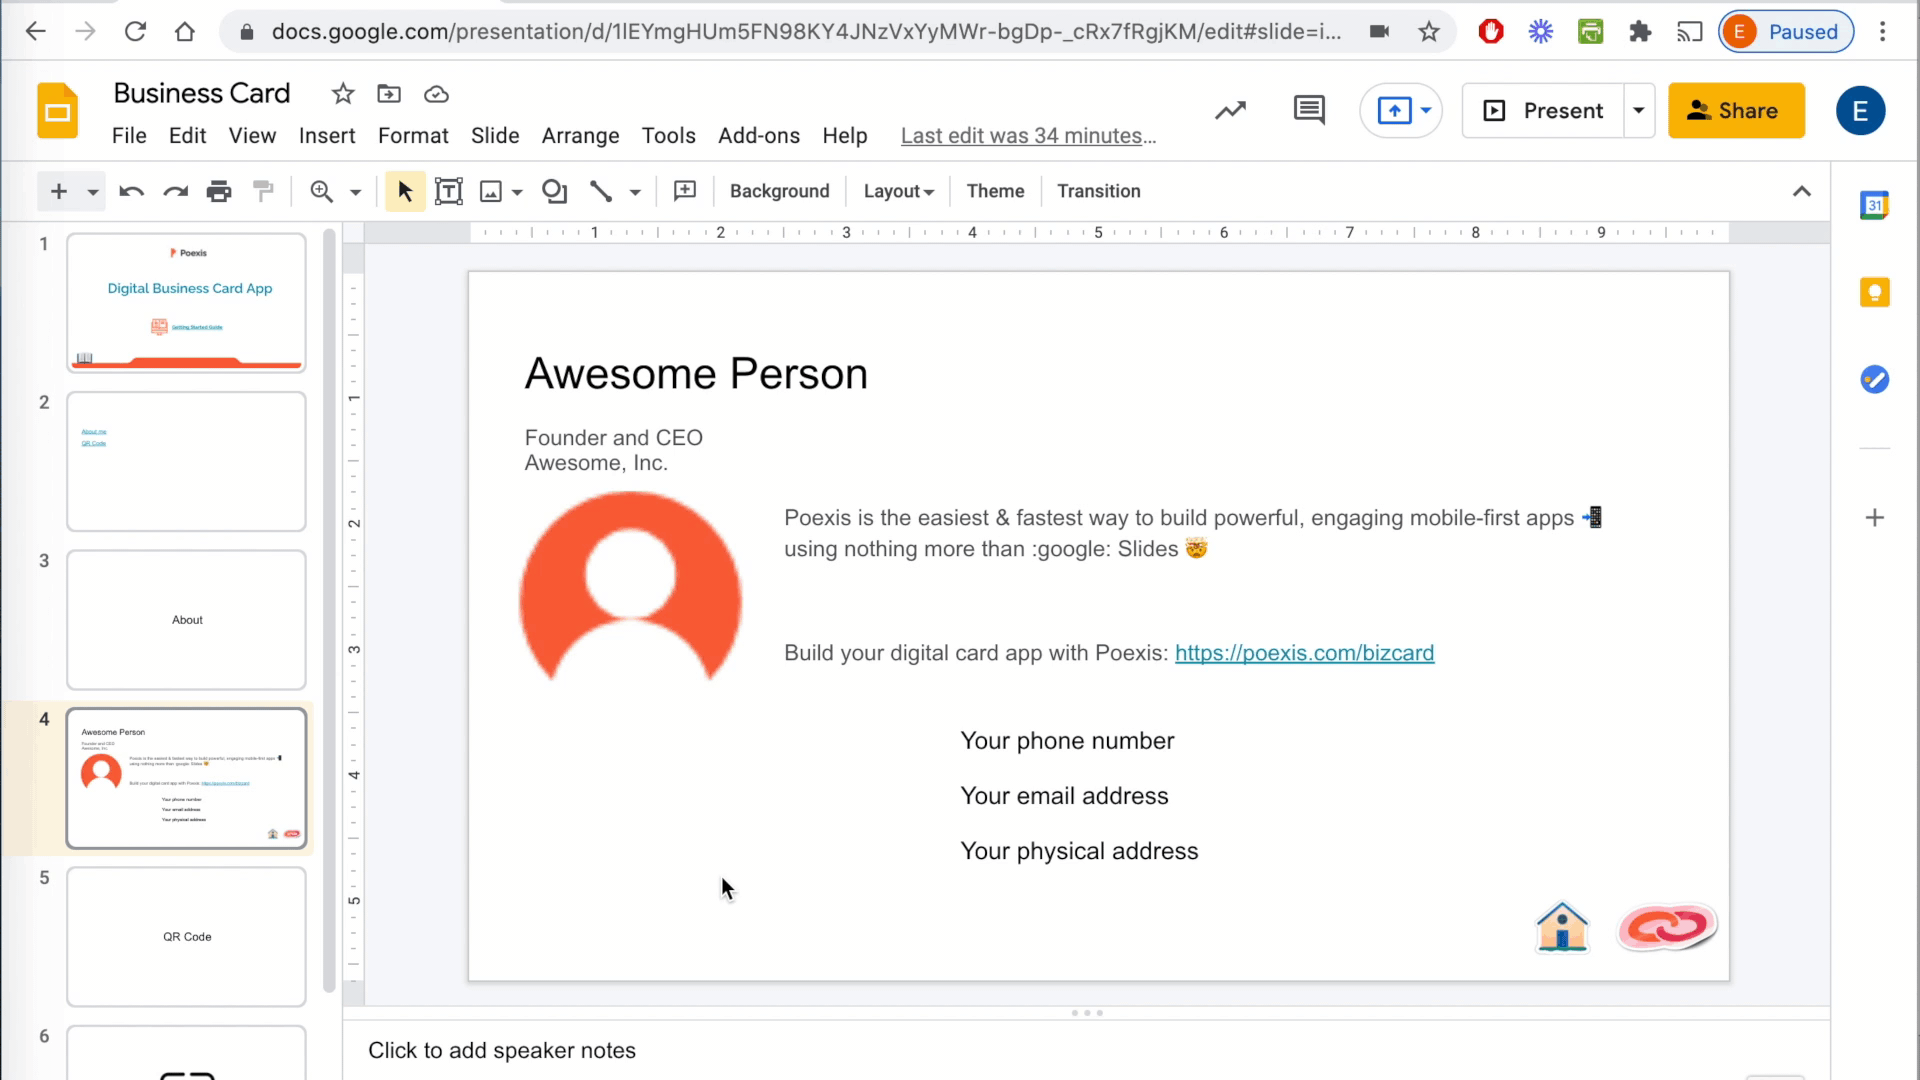Click the Redo arrow
Viewport: 1920px width, 1080px height.
click(176, 191)
